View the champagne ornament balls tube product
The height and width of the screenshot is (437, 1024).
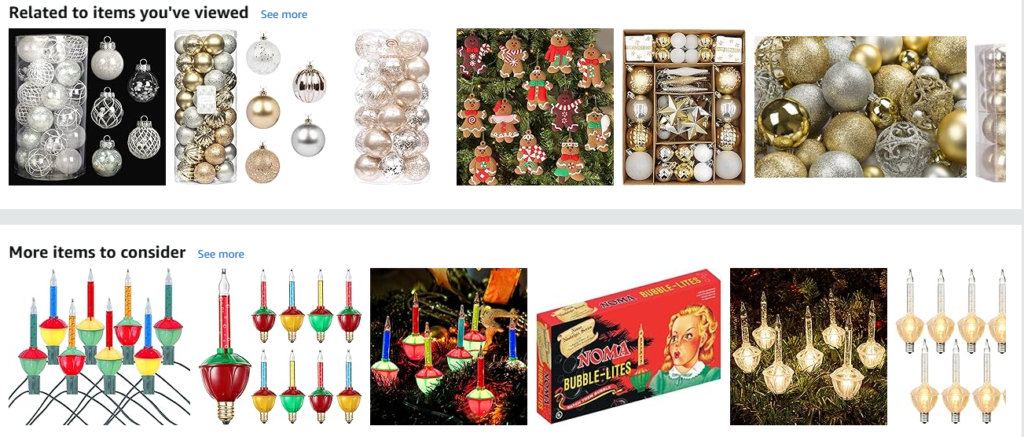click(x=392, y=106)
